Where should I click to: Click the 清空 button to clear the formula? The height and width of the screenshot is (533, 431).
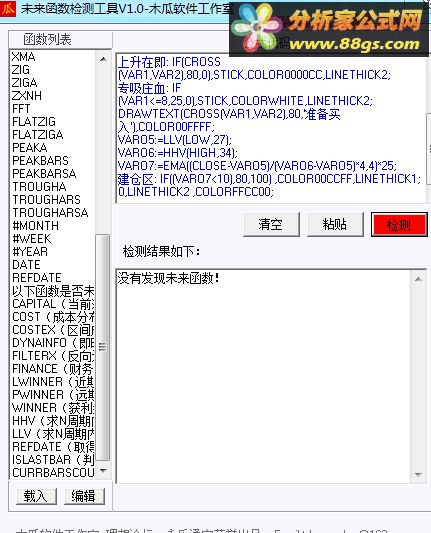pyautogui.click(x=271, y=224)
